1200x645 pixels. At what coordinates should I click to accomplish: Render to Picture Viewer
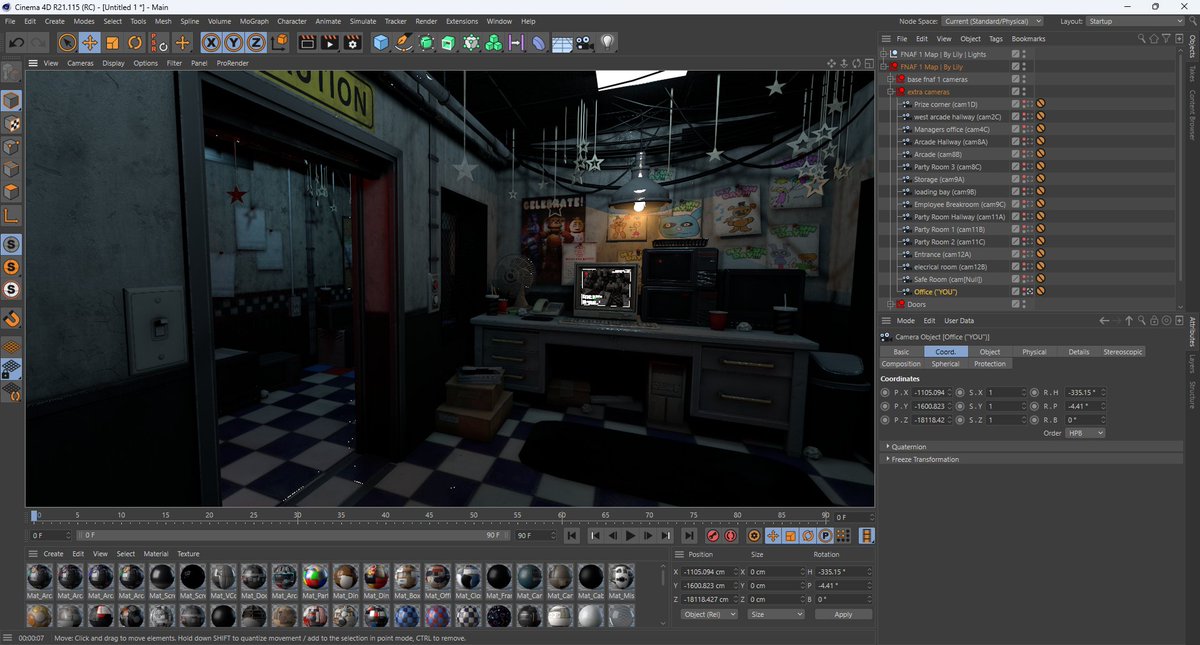point(330,43)
